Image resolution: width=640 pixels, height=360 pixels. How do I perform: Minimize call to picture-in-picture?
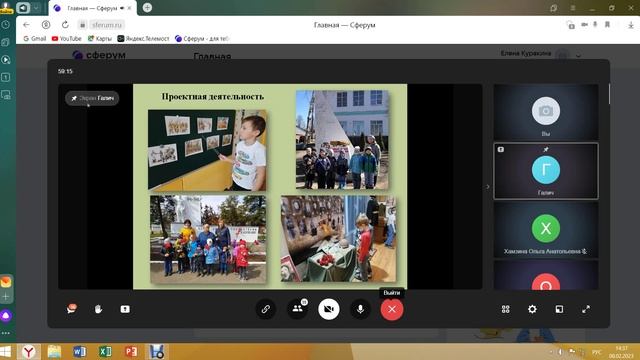coord(559,309)
